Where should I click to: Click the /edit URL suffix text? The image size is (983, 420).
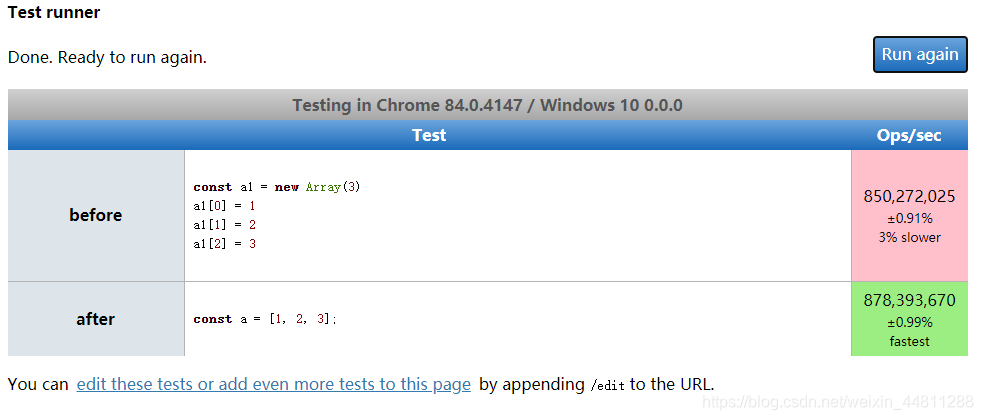pyautogui.click(x=607, y=385)
